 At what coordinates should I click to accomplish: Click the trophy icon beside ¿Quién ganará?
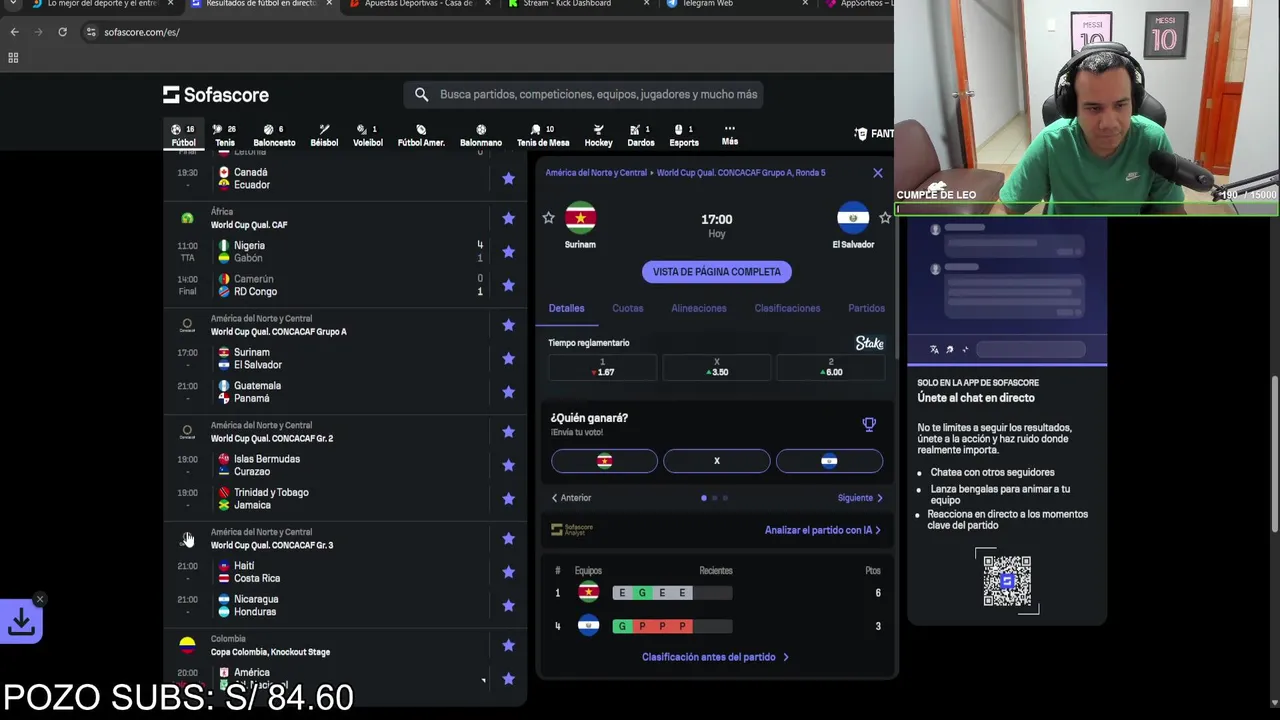869,424
